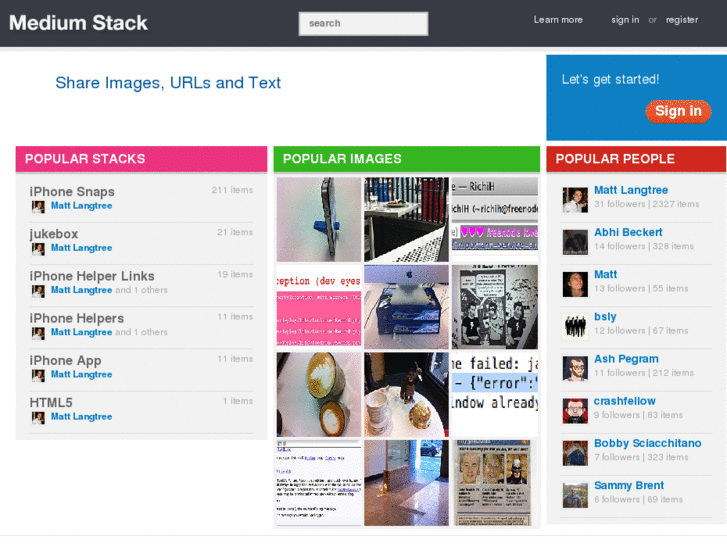The image size is (727, 545).
Task: Open Abhi Beckert profile name
Action: click(628, 232)
